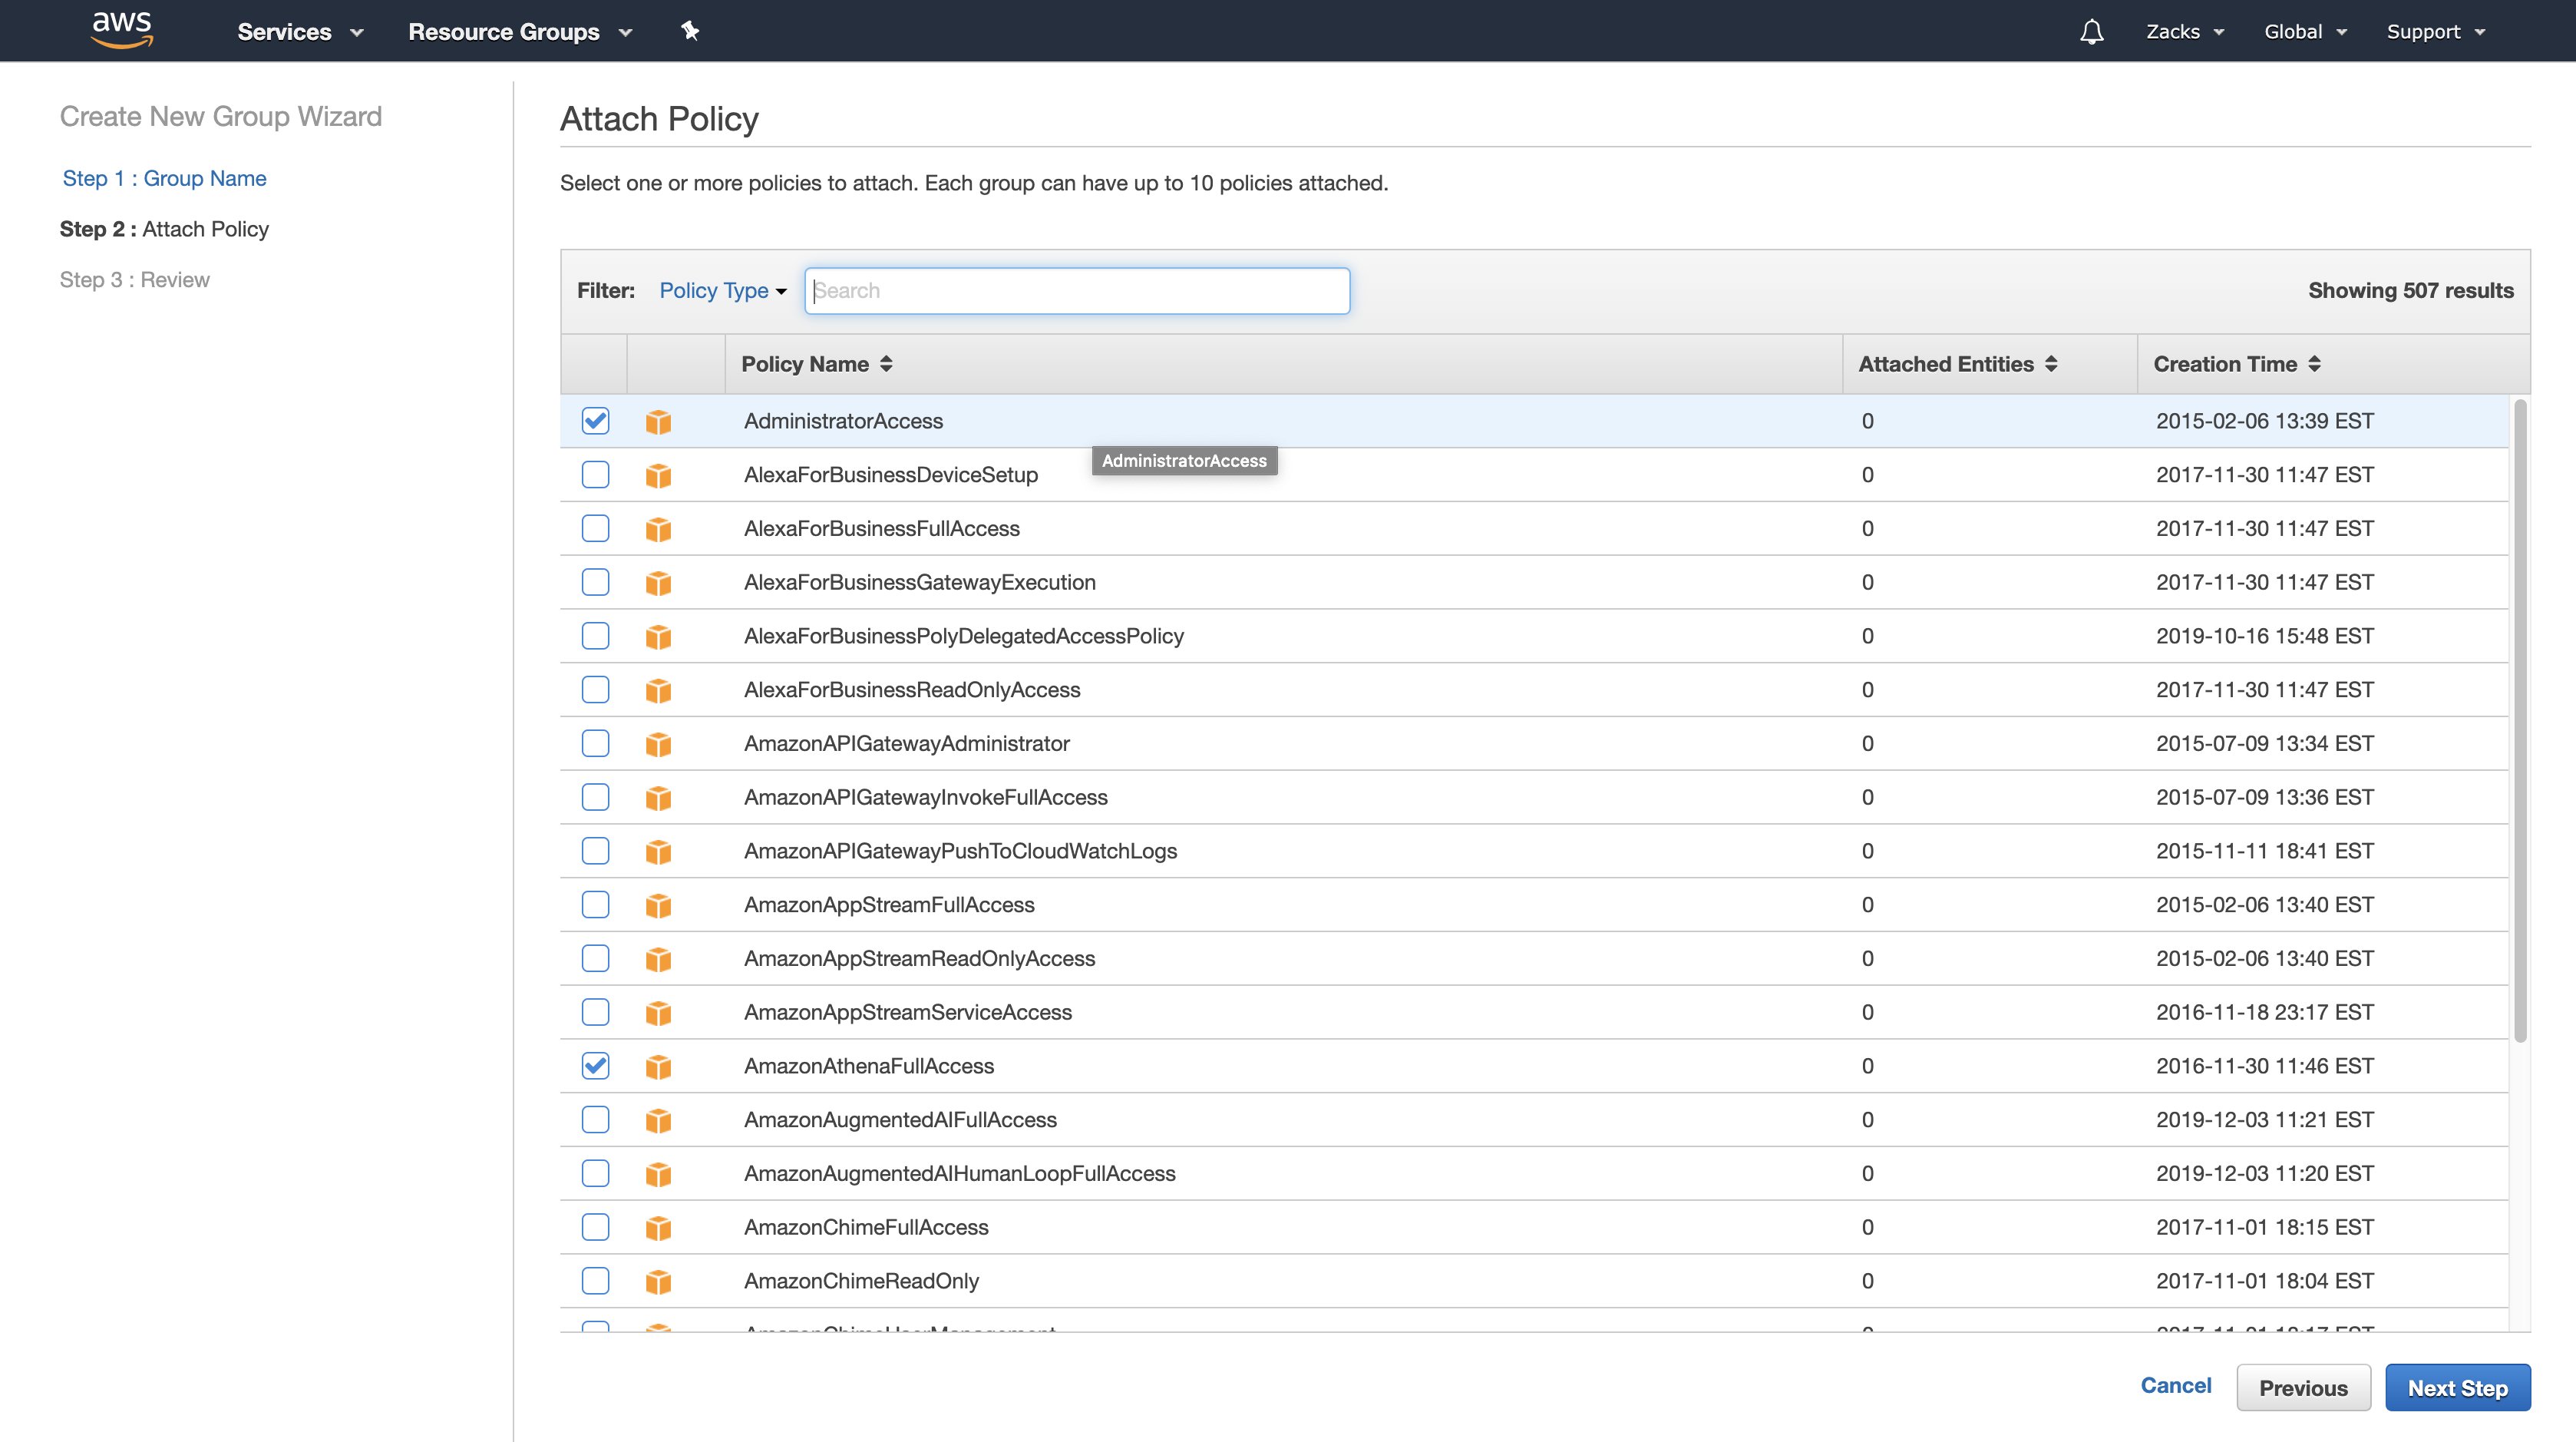Uncheck the AdministratorAccess policy checkbox

pyautogui.click(x=595, y=421)
